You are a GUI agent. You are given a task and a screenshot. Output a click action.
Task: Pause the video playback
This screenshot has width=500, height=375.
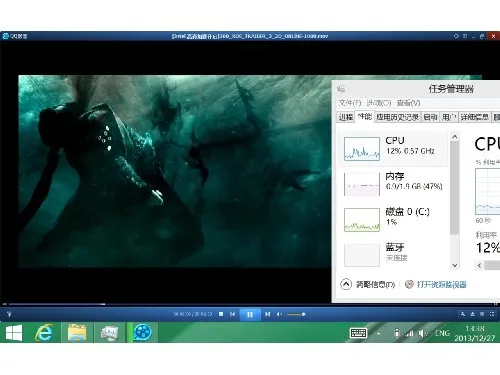coord(250,314)
